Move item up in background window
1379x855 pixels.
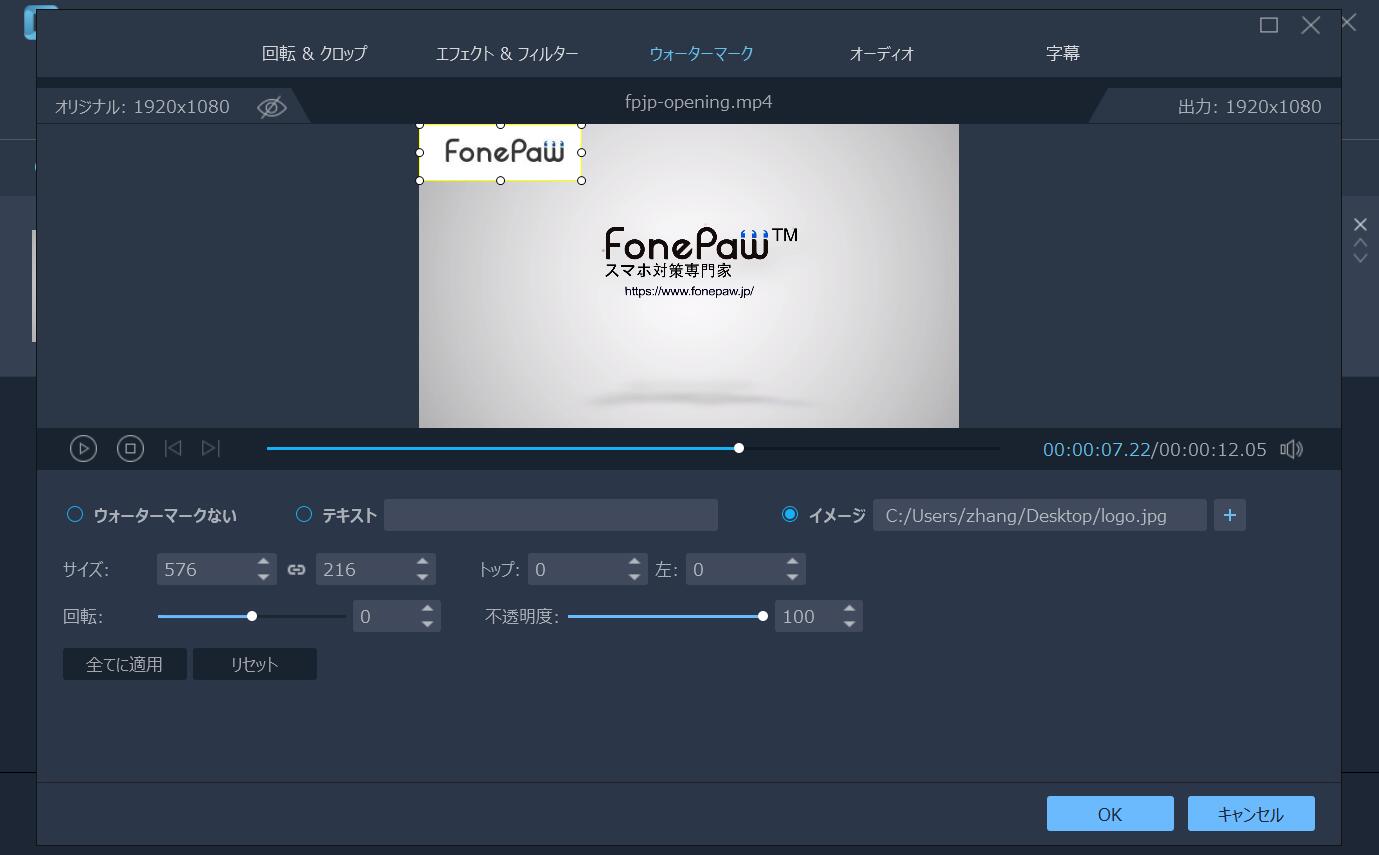1360,242
